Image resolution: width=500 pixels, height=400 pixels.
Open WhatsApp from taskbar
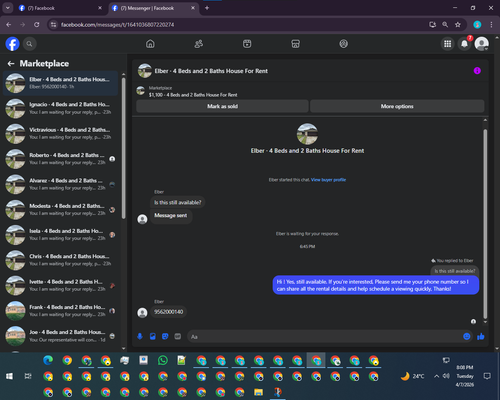click(x=163, y=360)
